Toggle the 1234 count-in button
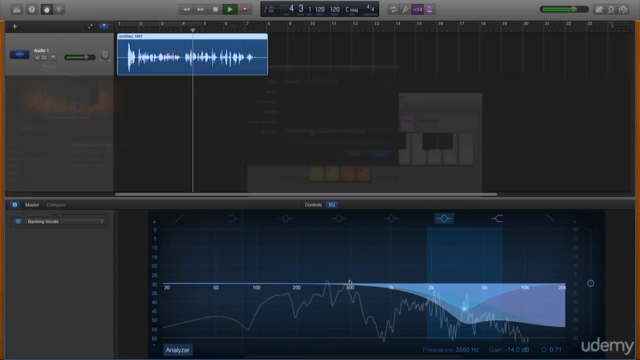 tap(418, 9)
